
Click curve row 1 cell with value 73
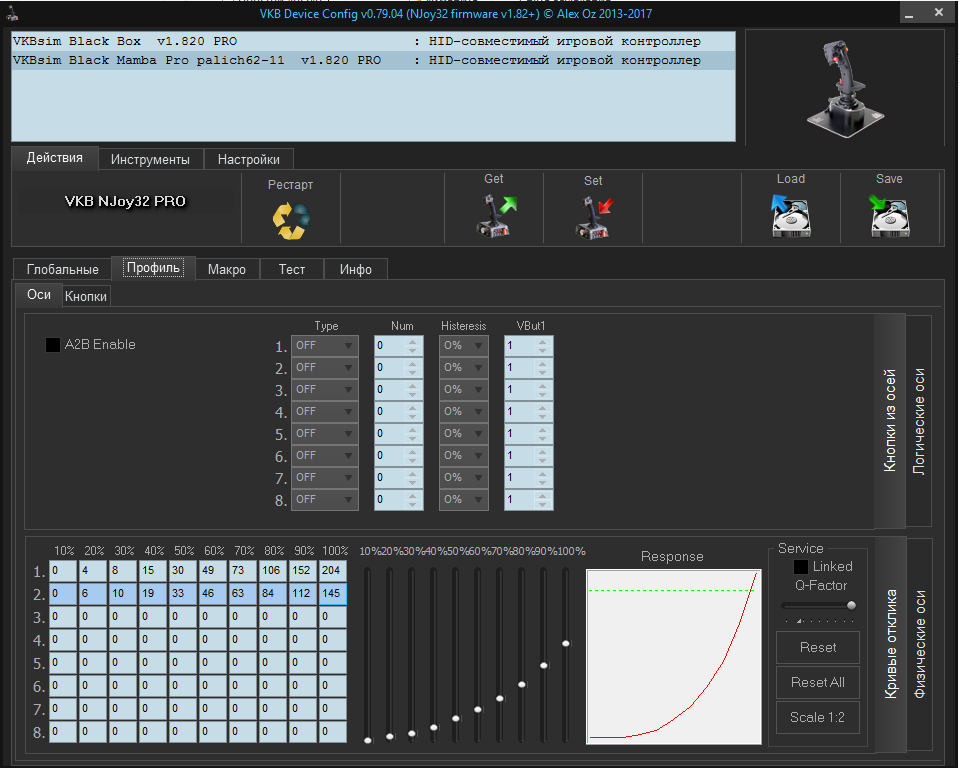click(x=243, y=570)
